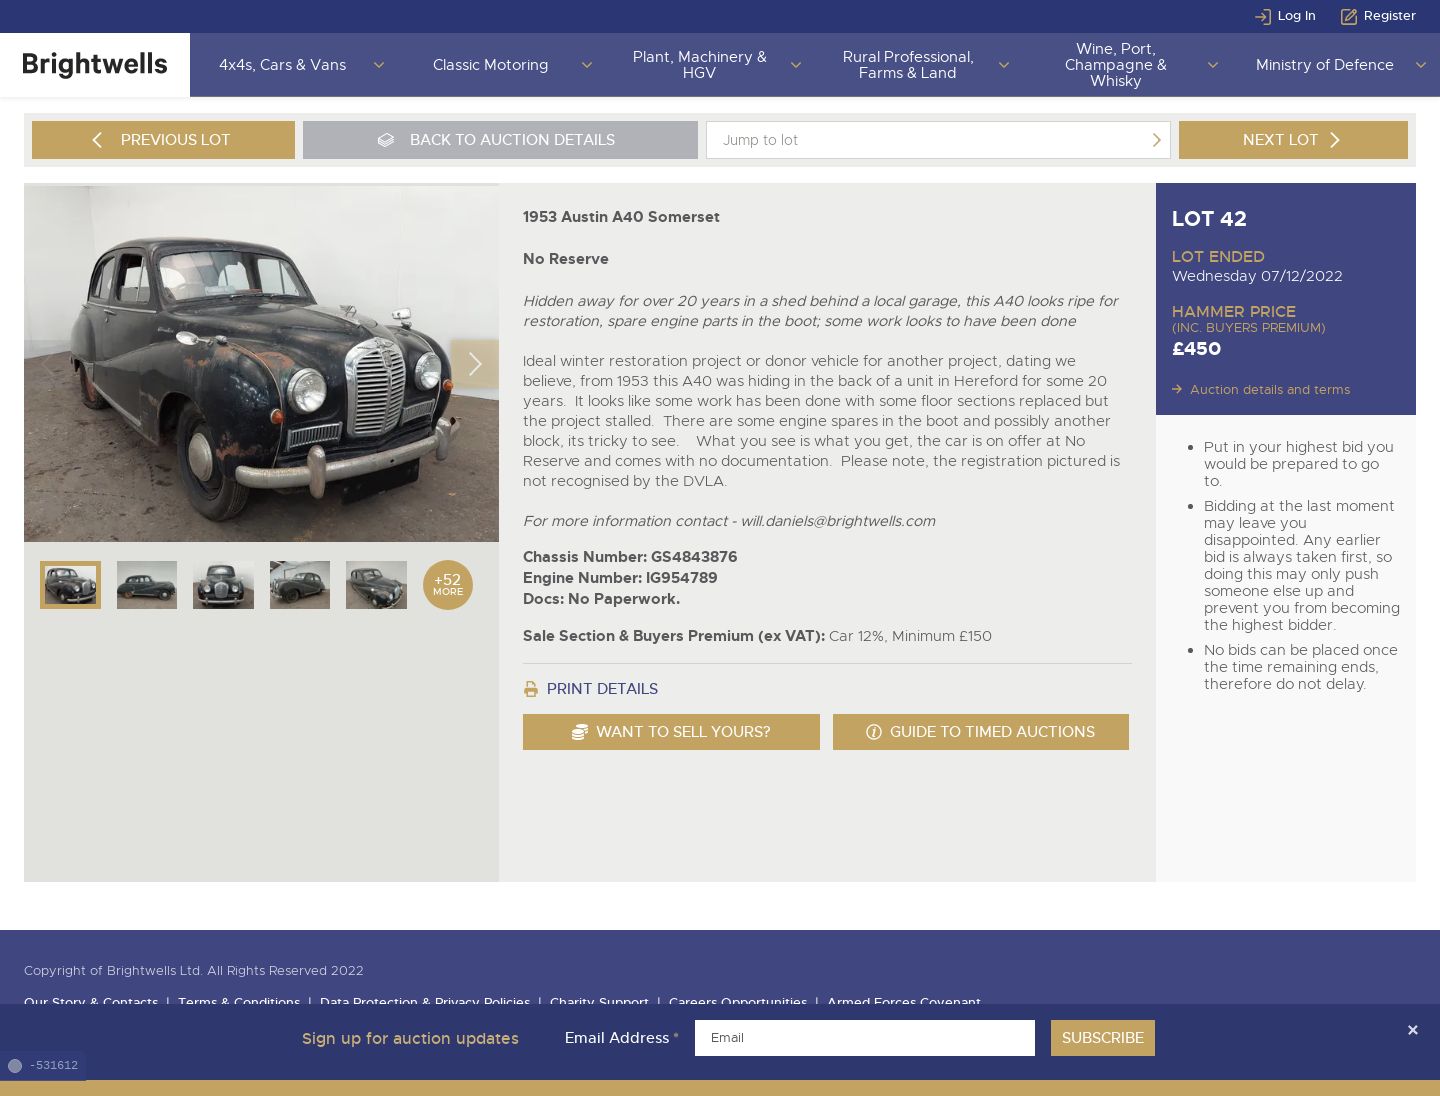The image size is (1440, 1096).
Task: Open the Brightwells home logo
Action: pyautogui.click(x=95, y=65)
